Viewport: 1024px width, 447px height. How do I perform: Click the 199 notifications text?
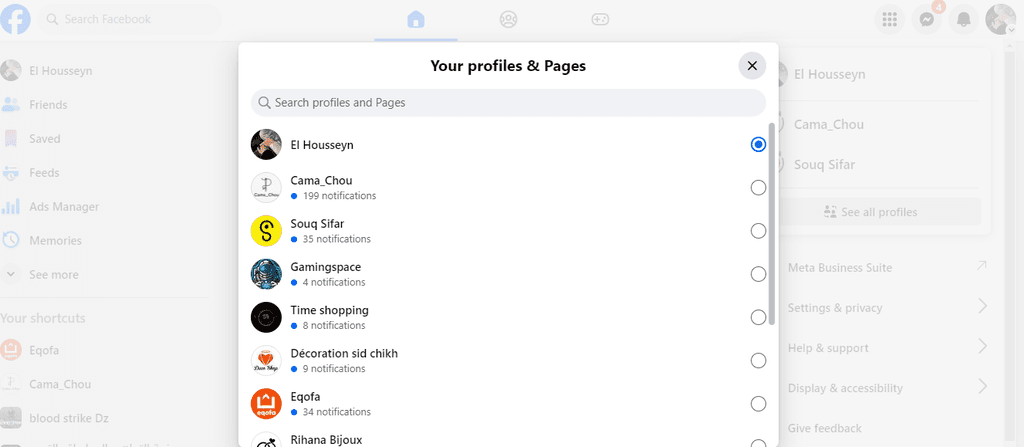(340, 196)
